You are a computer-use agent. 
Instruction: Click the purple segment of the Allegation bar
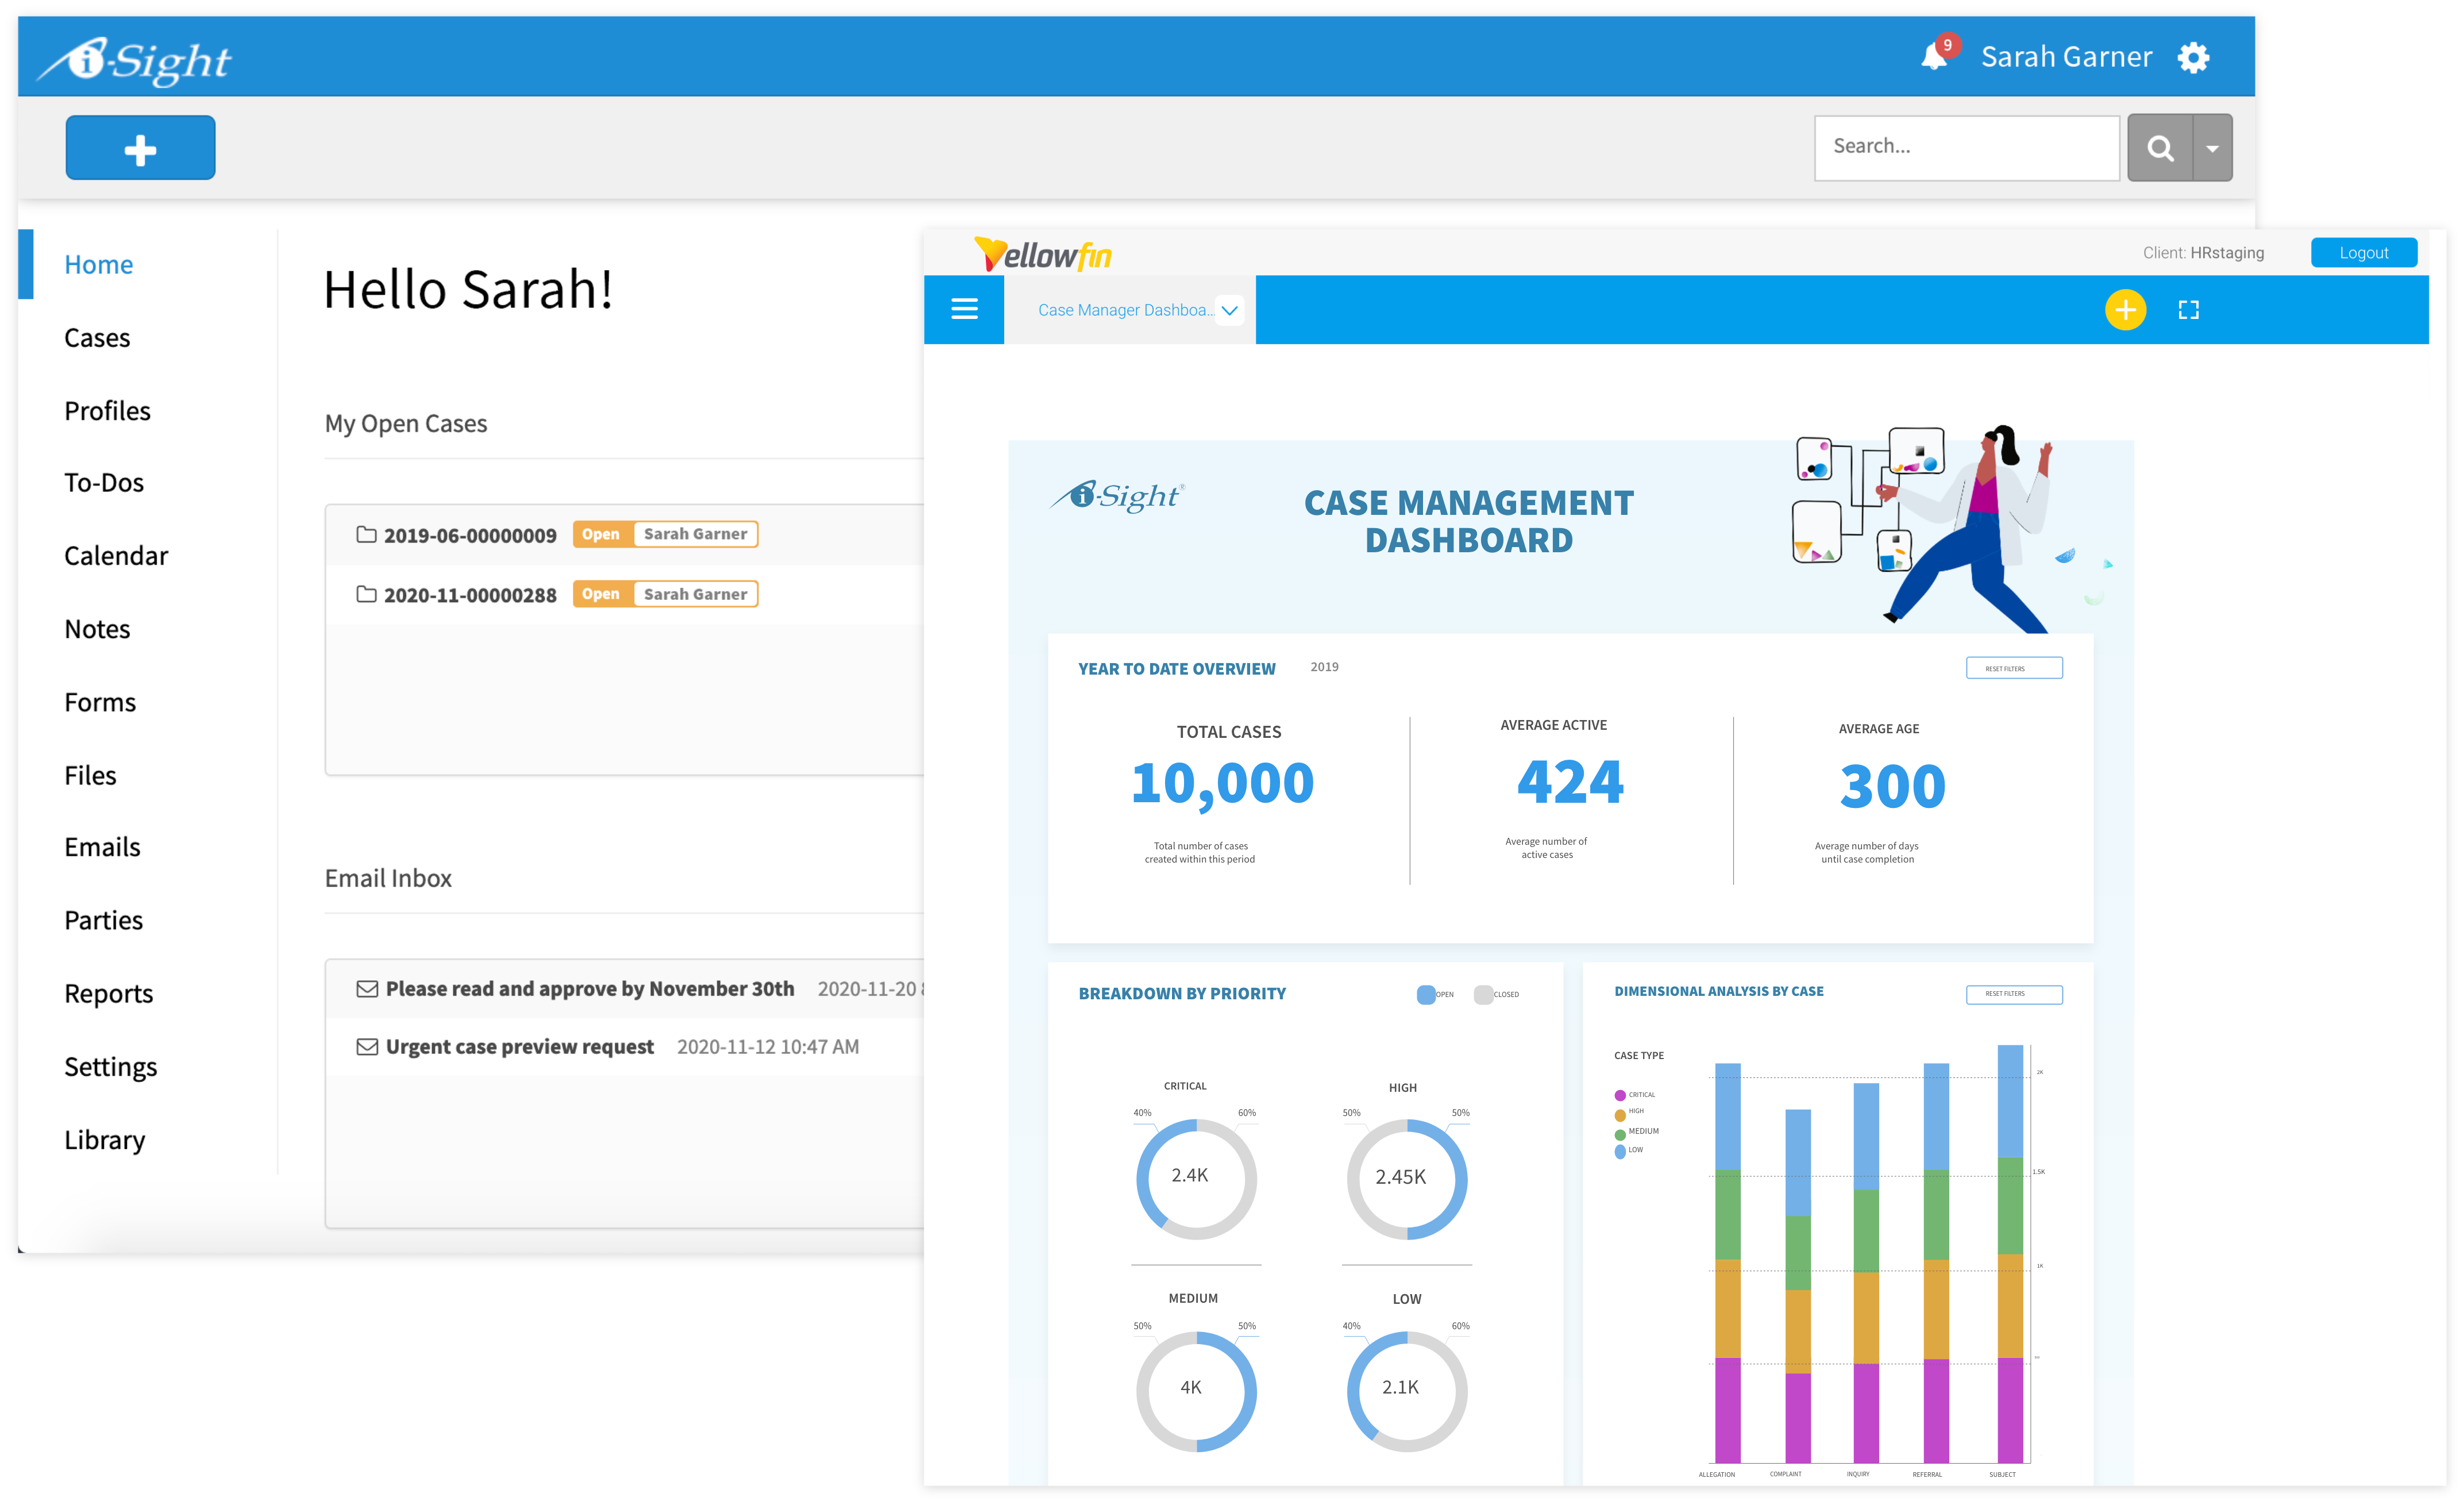tap(1727, 1410)
